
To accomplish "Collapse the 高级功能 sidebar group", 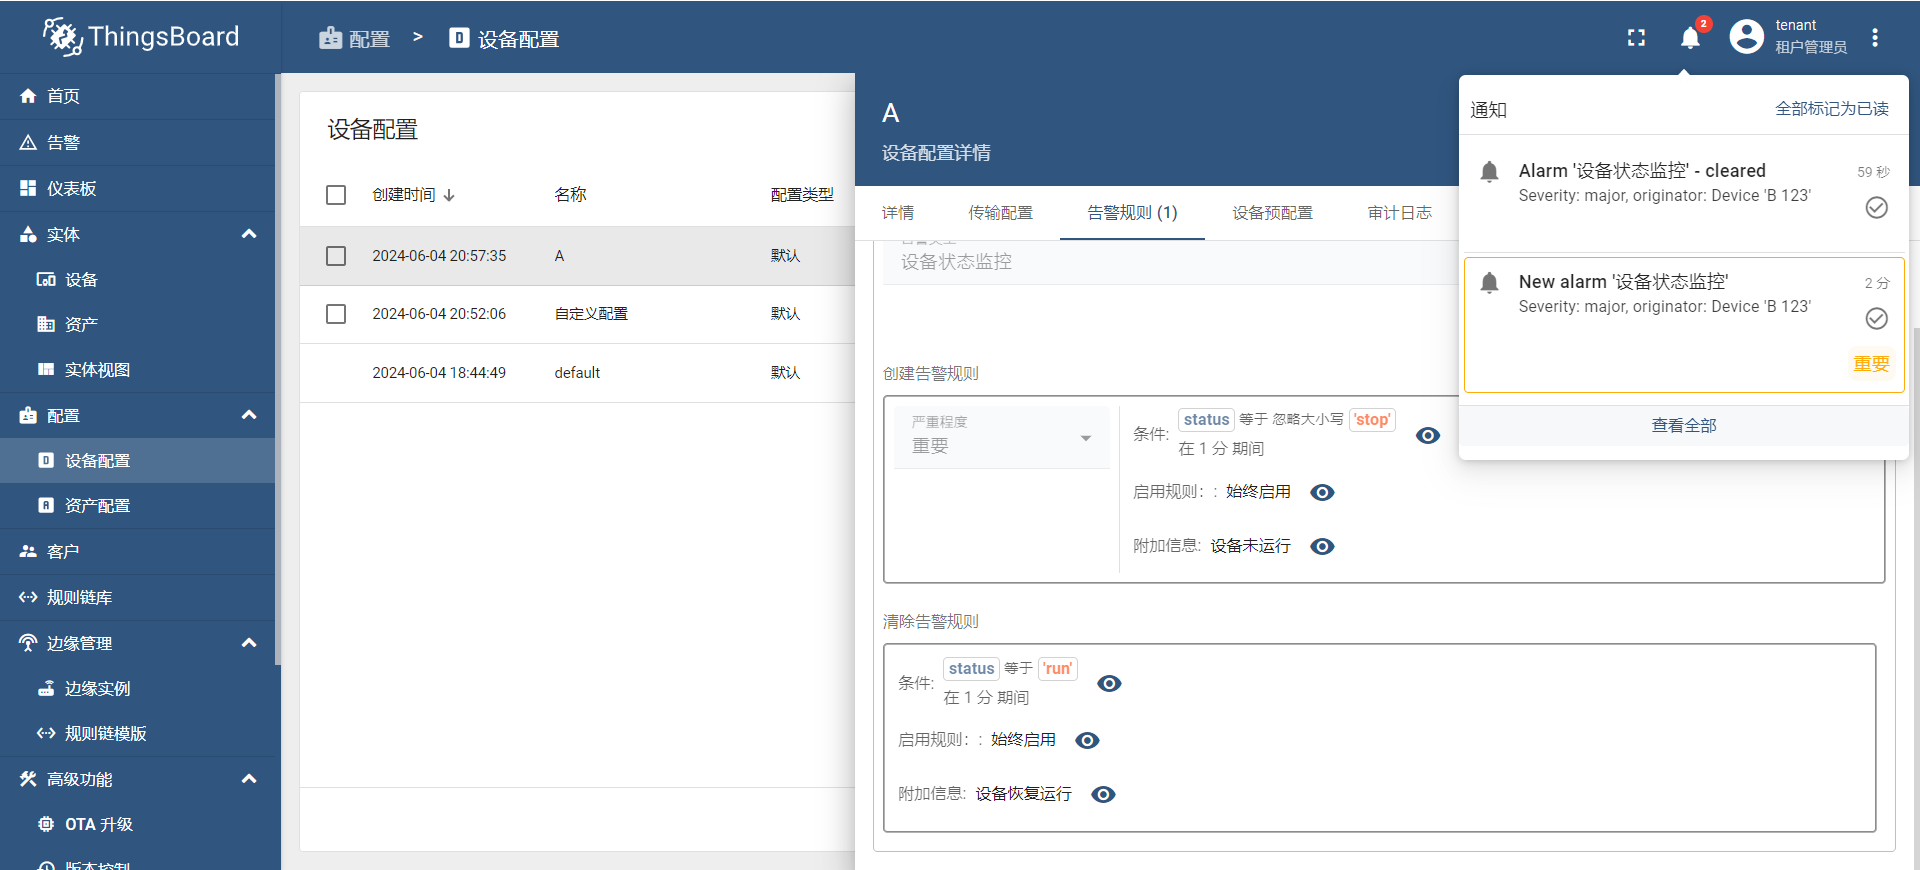I will pyautogui.click(x=249, y=779).
